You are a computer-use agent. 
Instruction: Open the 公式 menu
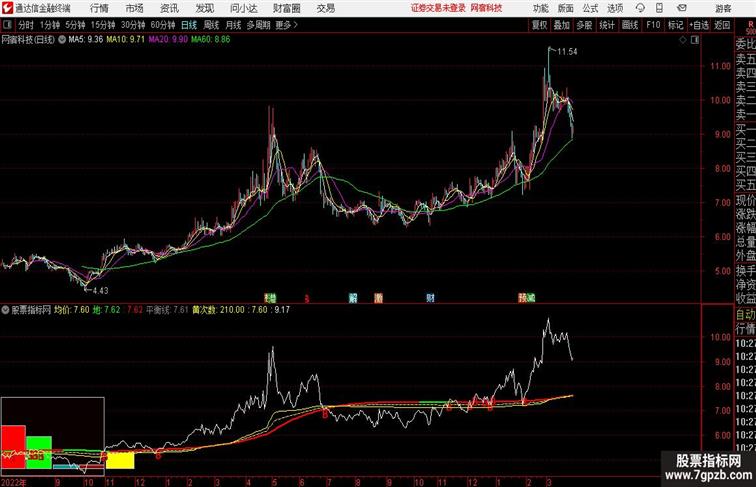[x=590, y=8]
